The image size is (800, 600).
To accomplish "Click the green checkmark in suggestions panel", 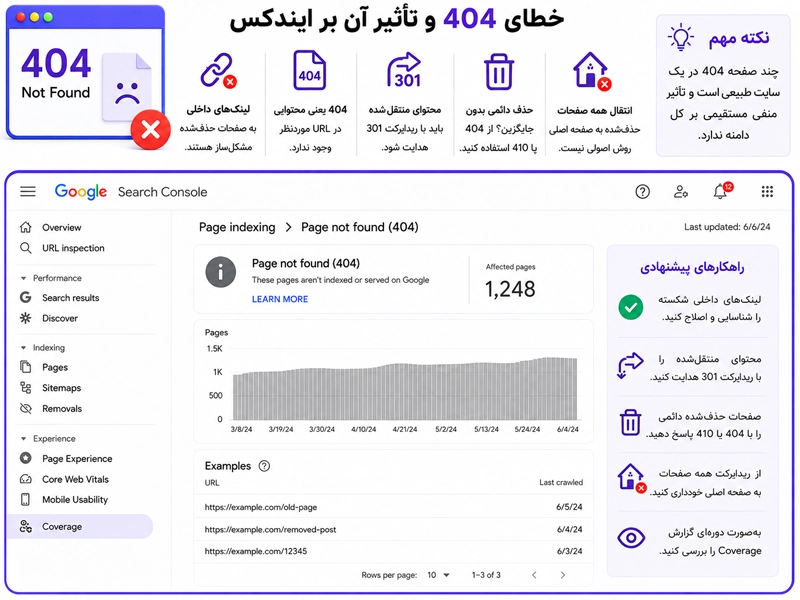I will coord(631,308).
